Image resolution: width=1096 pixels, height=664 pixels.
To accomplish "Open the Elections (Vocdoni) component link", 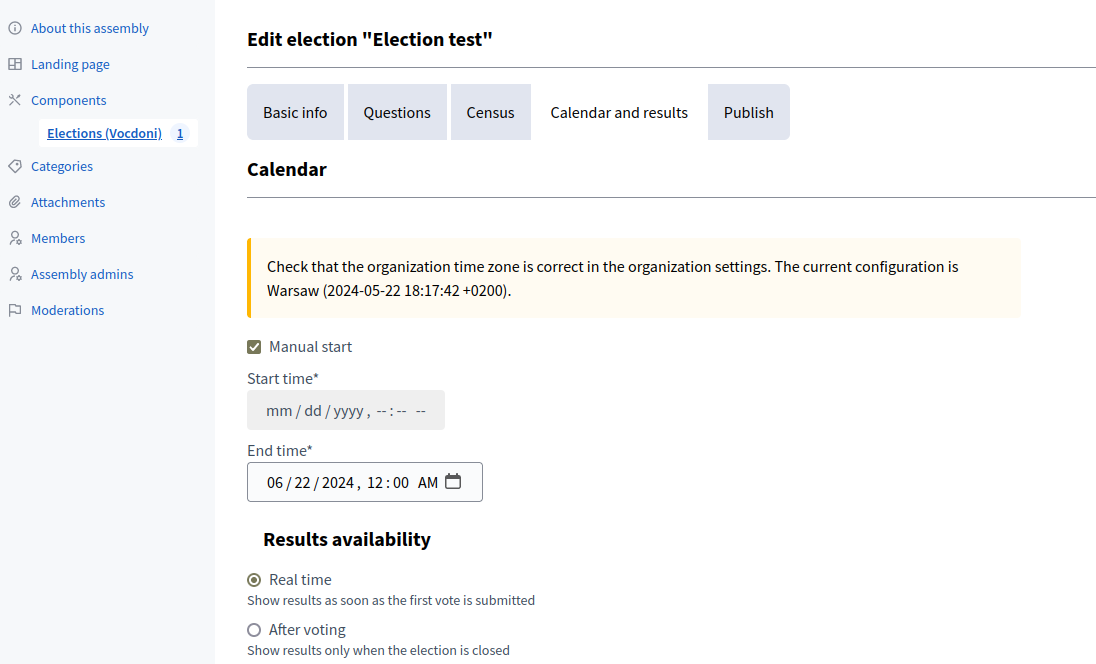I will tap(104, 133).
